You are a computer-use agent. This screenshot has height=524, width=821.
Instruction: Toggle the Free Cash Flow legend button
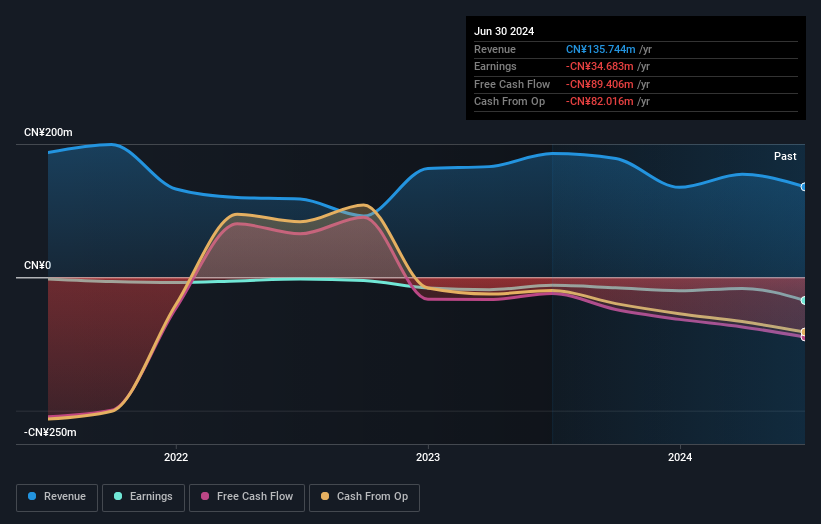247,497
